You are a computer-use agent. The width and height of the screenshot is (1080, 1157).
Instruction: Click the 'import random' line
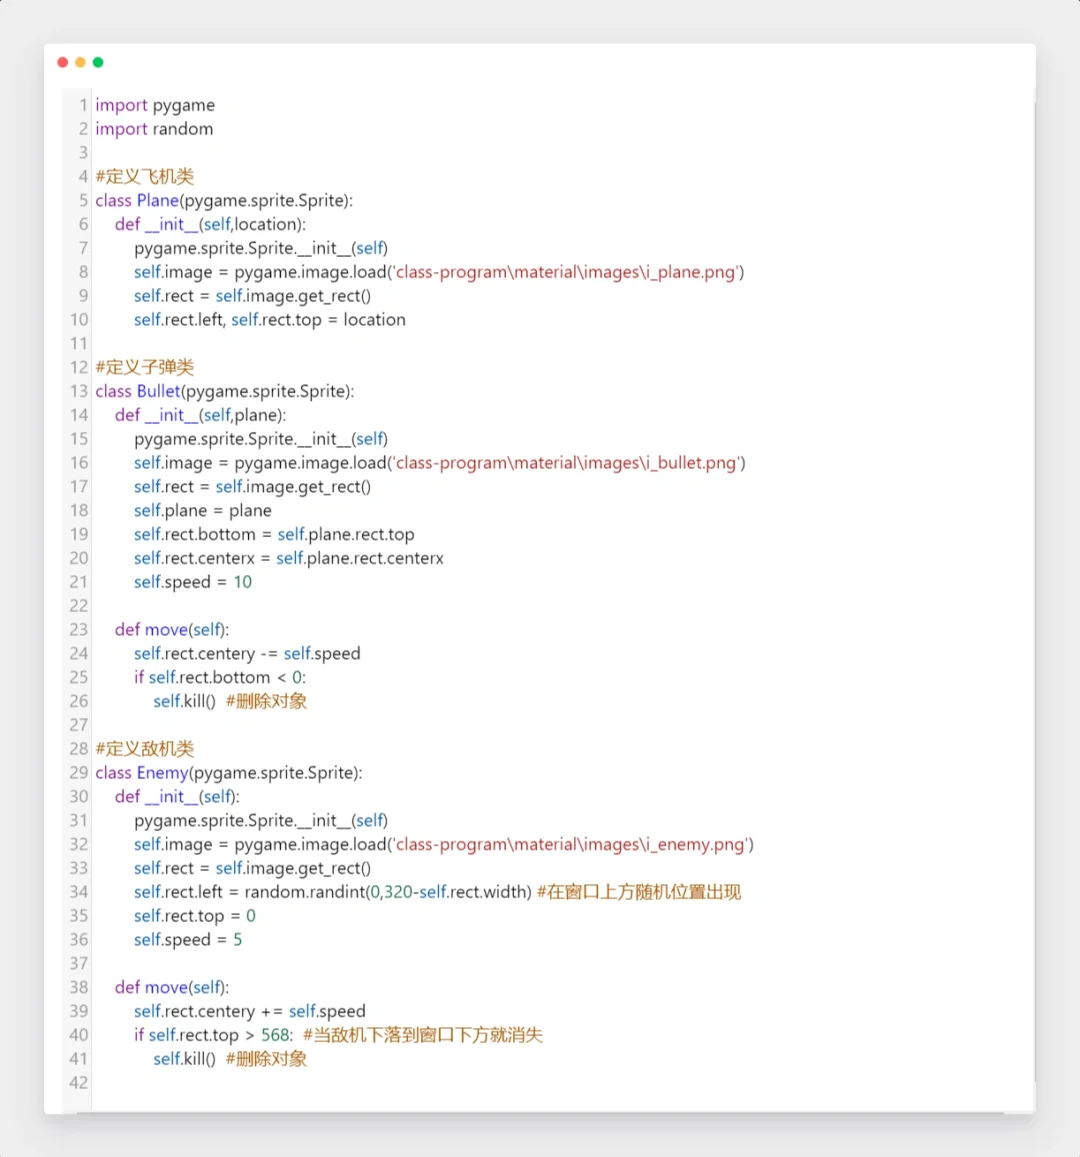154,129
